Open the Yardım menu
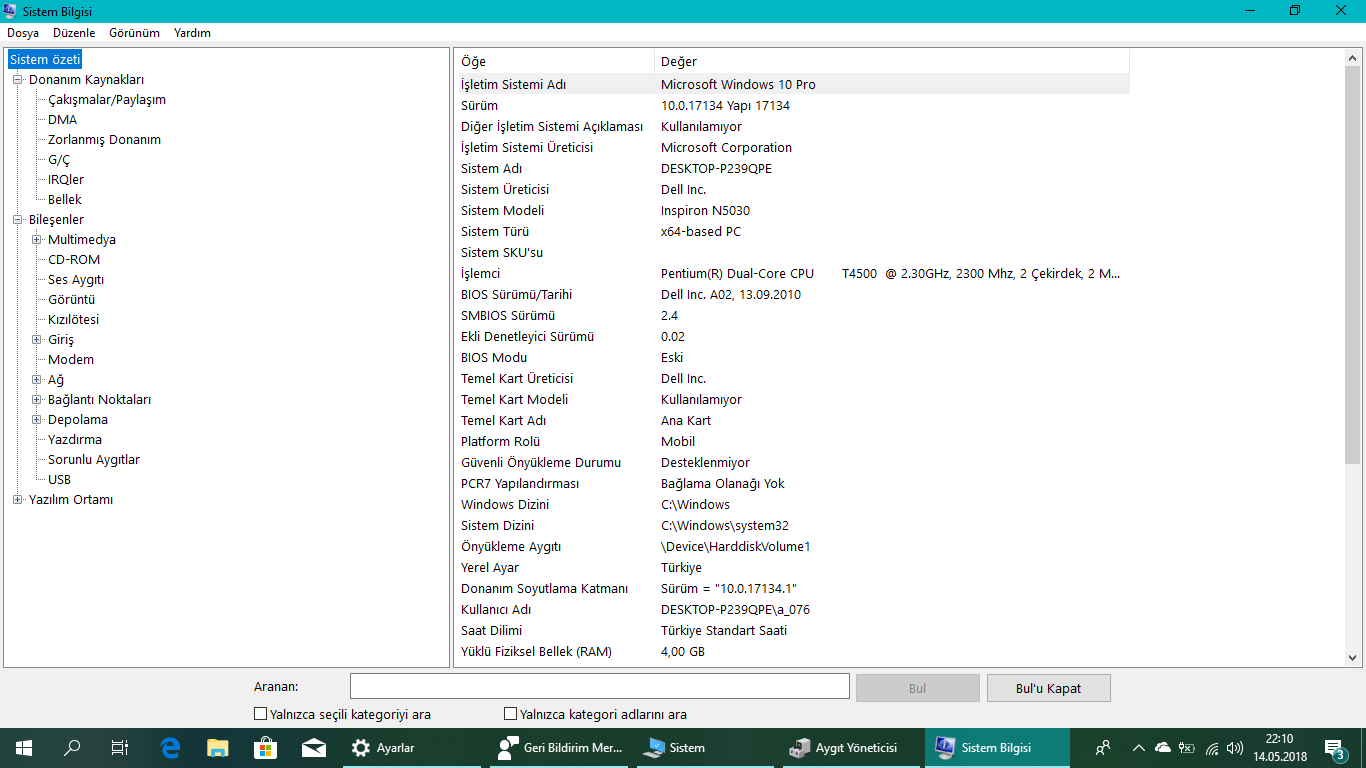The height and width of the screenshot is (768, 1366). [x=192, y=33]
